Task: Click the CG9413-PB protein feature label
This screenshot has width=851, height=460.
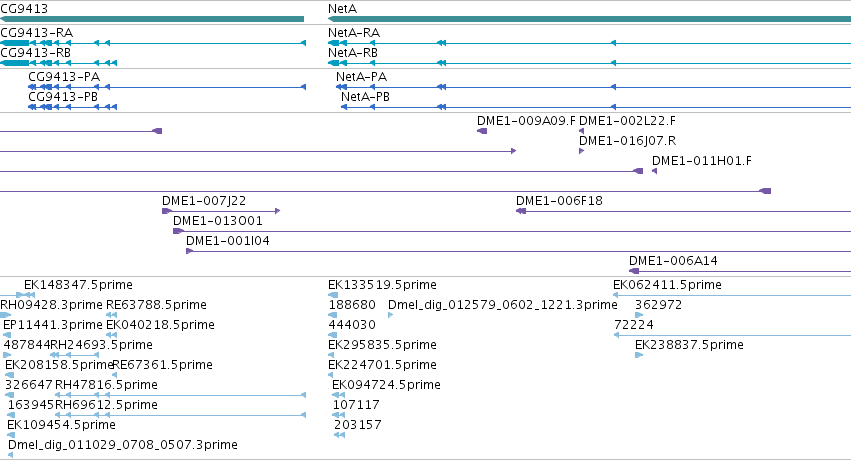Action: point(63,97)
